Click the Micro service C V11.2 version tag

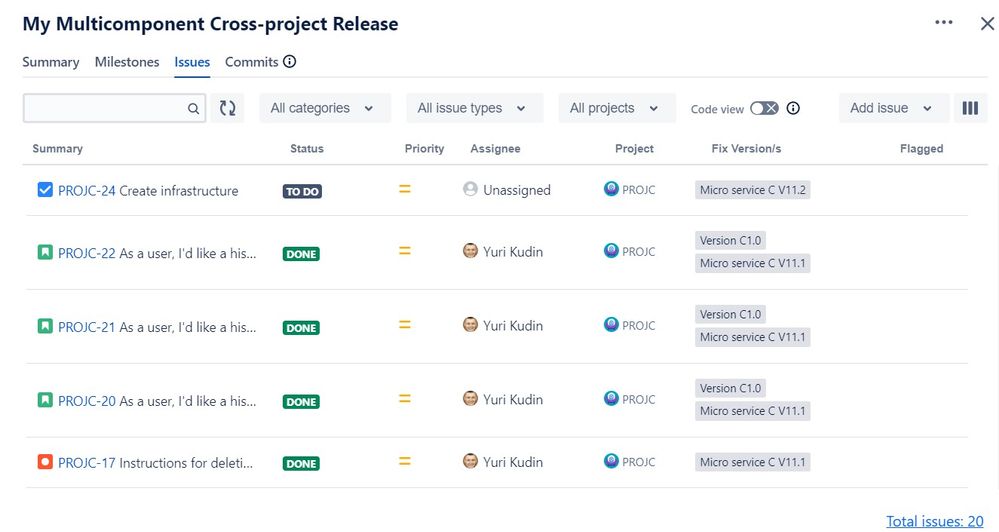[752, 190]
